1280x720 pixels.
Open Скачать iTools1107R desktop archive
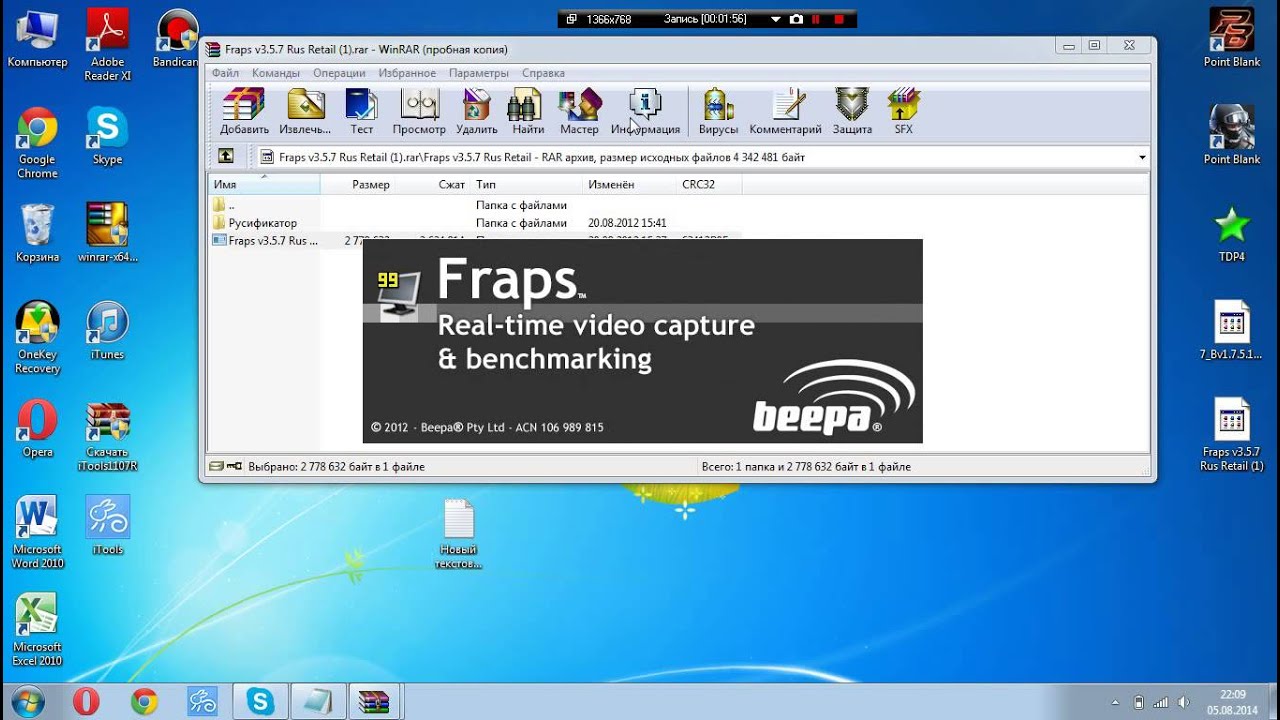(x=107, y=436)
